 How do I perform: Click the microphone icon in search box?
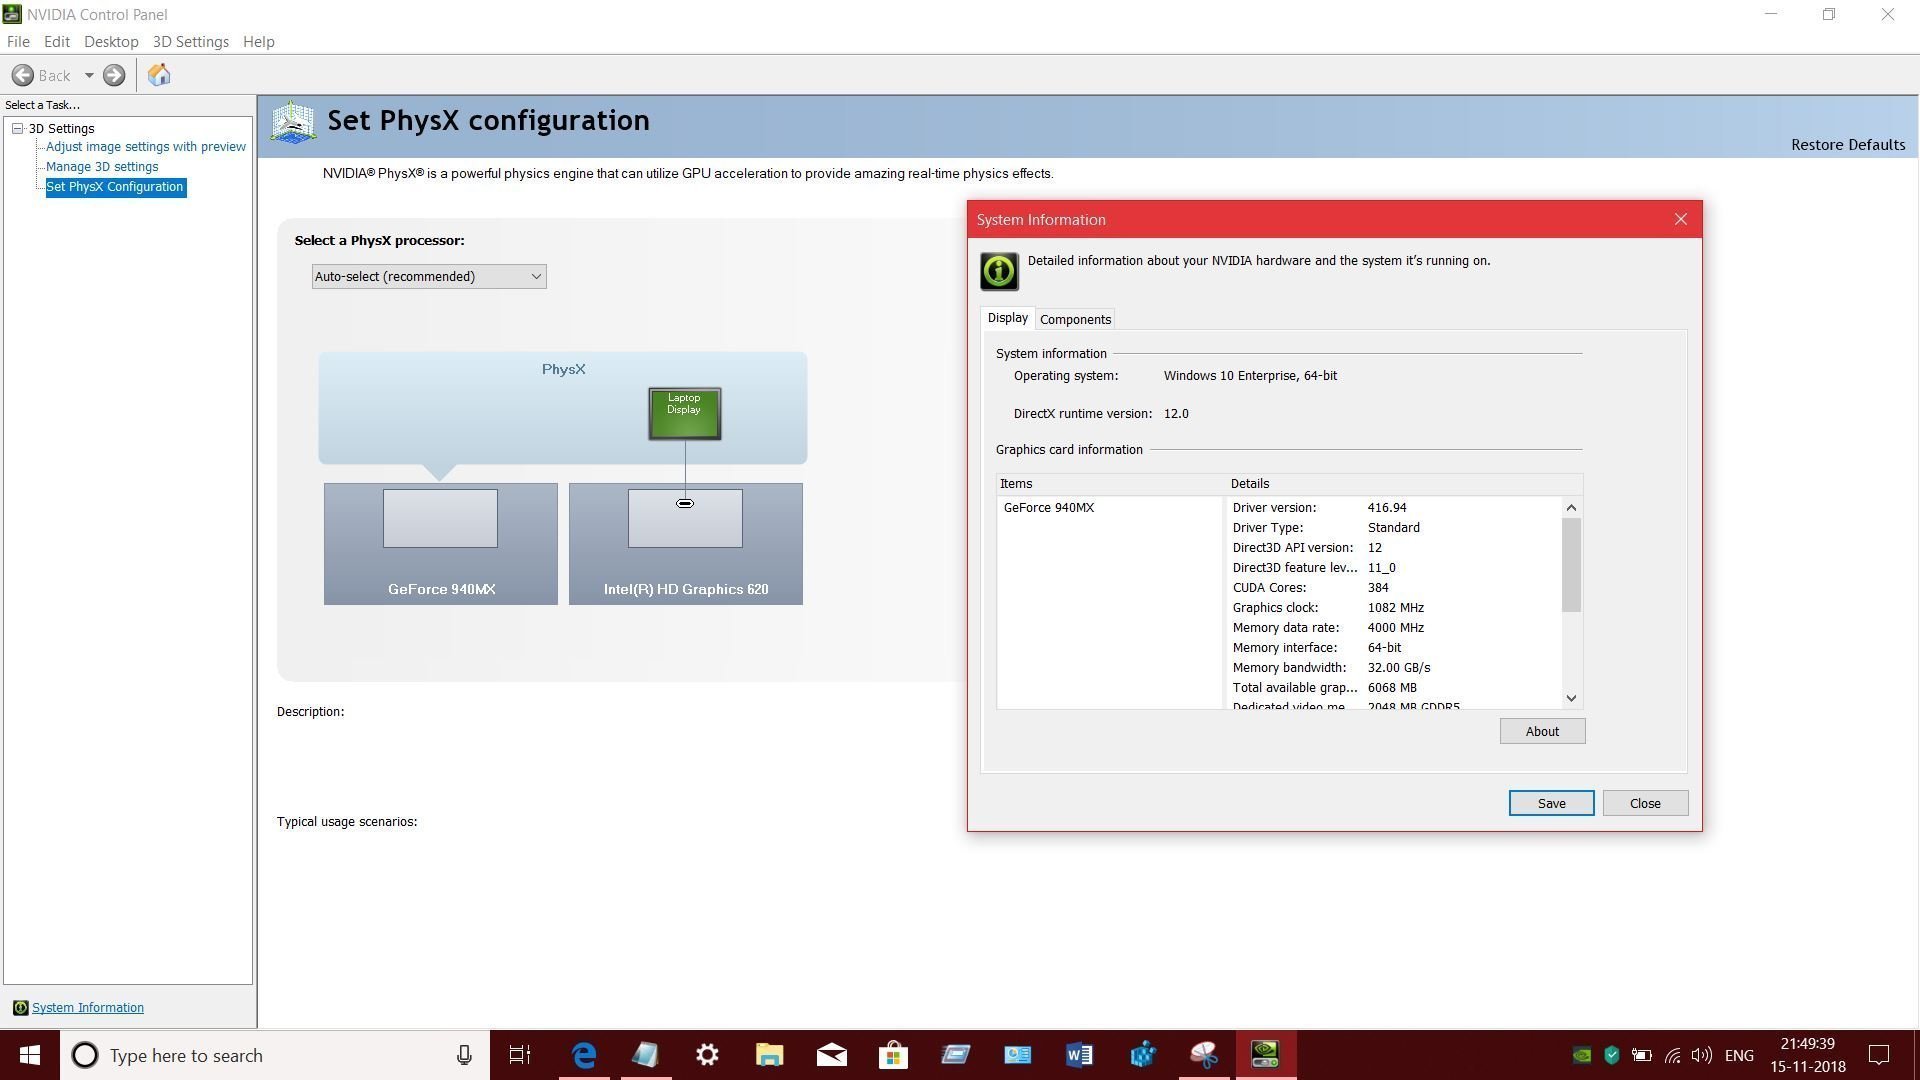click(x=464, y=1056)
